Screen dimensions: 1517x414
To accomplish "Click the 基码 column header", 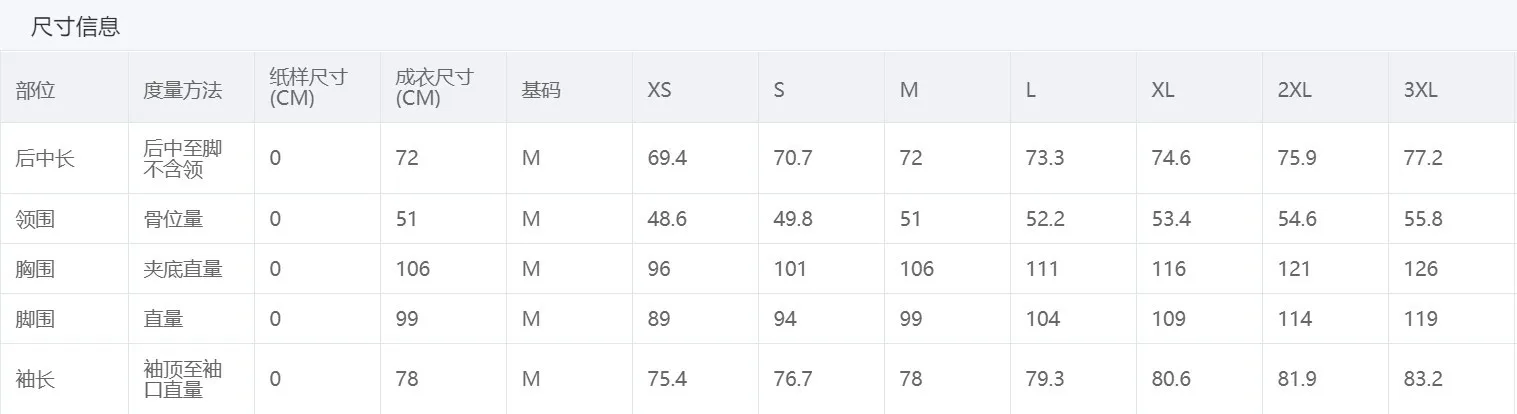I will (541, 90).
